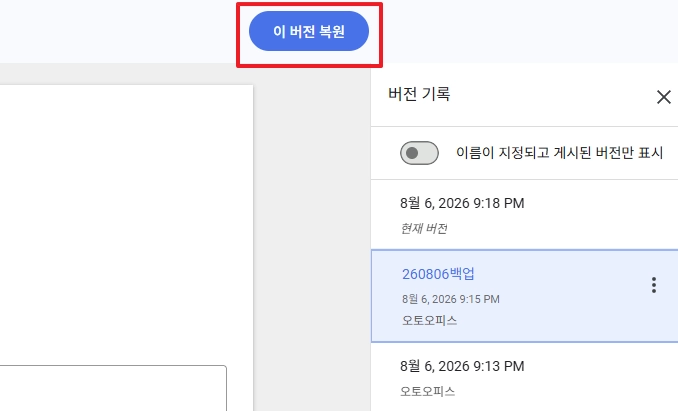678x411 pixels.
Task: Click the 이름이 지정되고 게시된 버전만 표시 label
Action: point(559,153)
